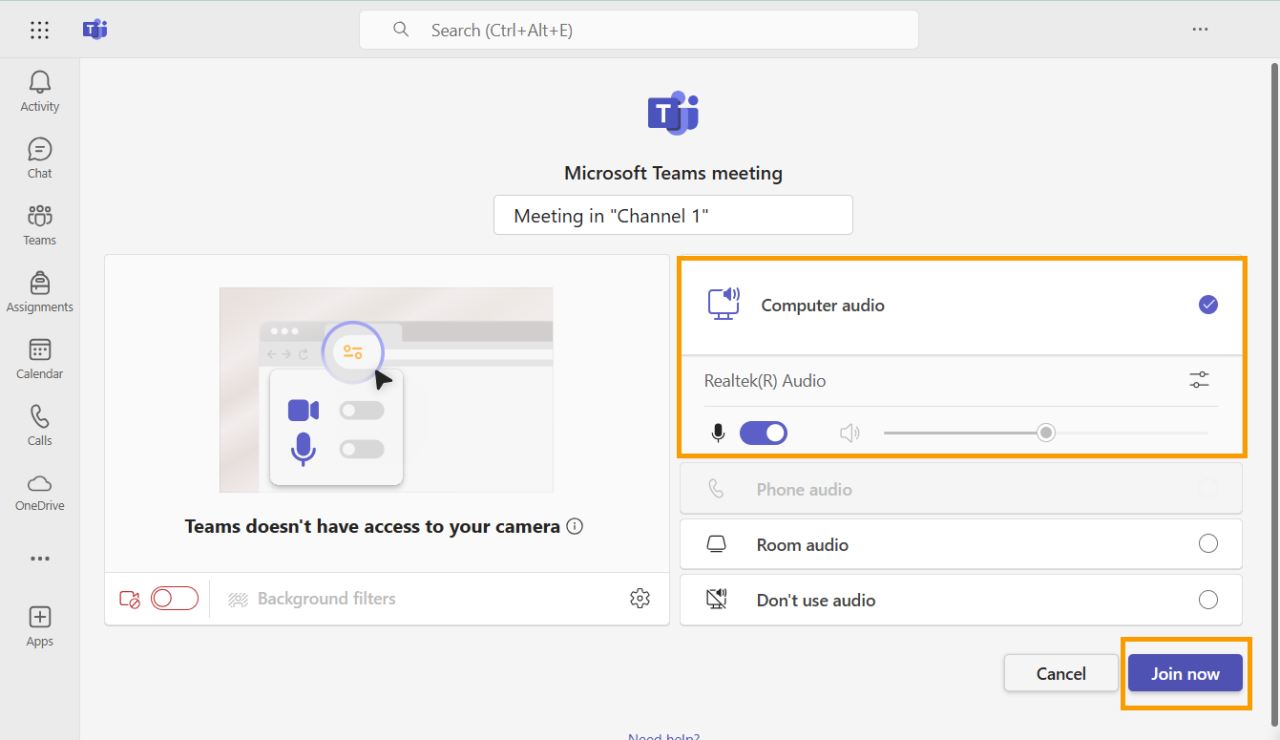Click the microphone icon
The width and height of the screenshot is (1280, 740).
[x=717, y=433]
